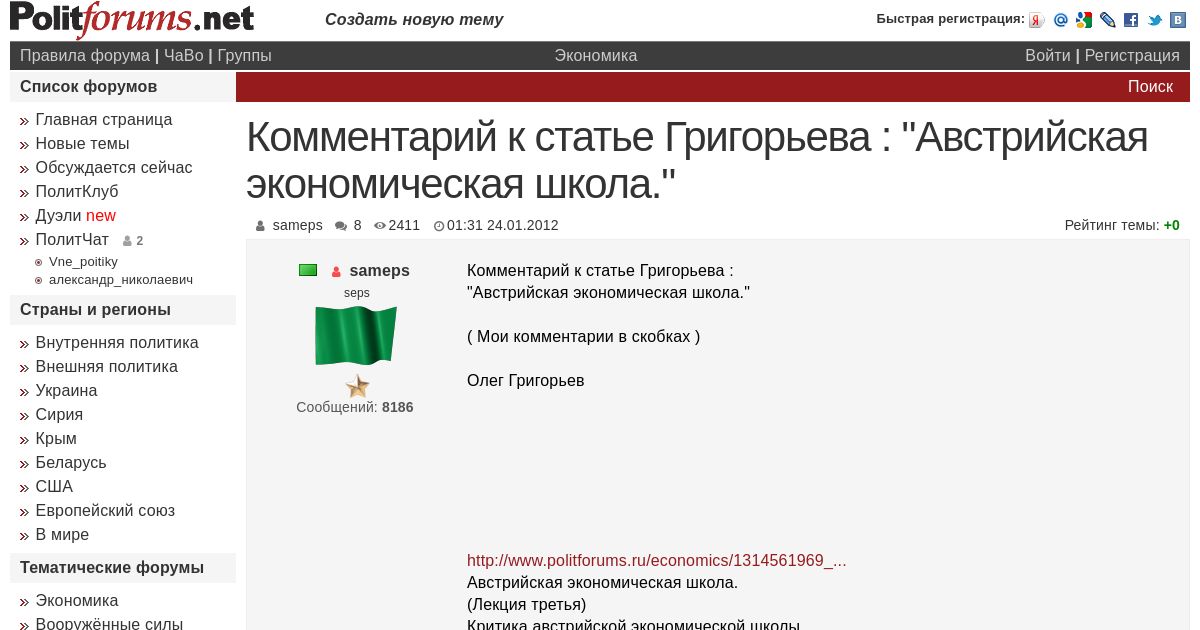Open Сирия forum
Screen dimensions: 1200x630
59,415
